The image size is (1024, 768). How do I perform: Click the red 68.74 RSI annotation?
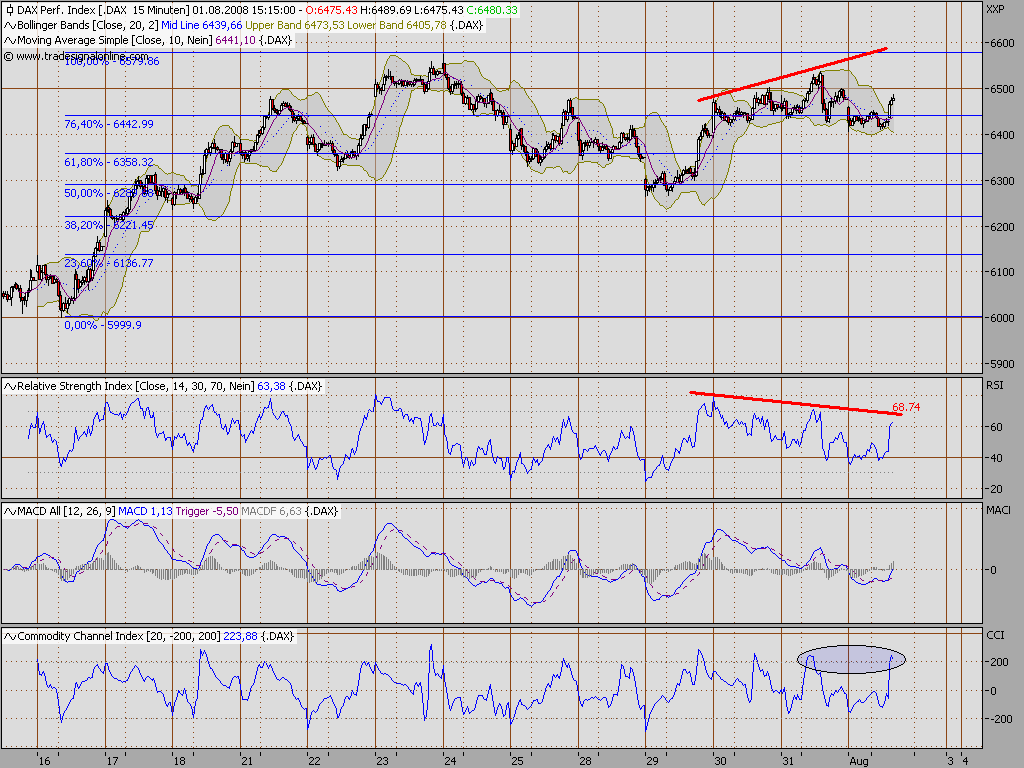[906, 408]
